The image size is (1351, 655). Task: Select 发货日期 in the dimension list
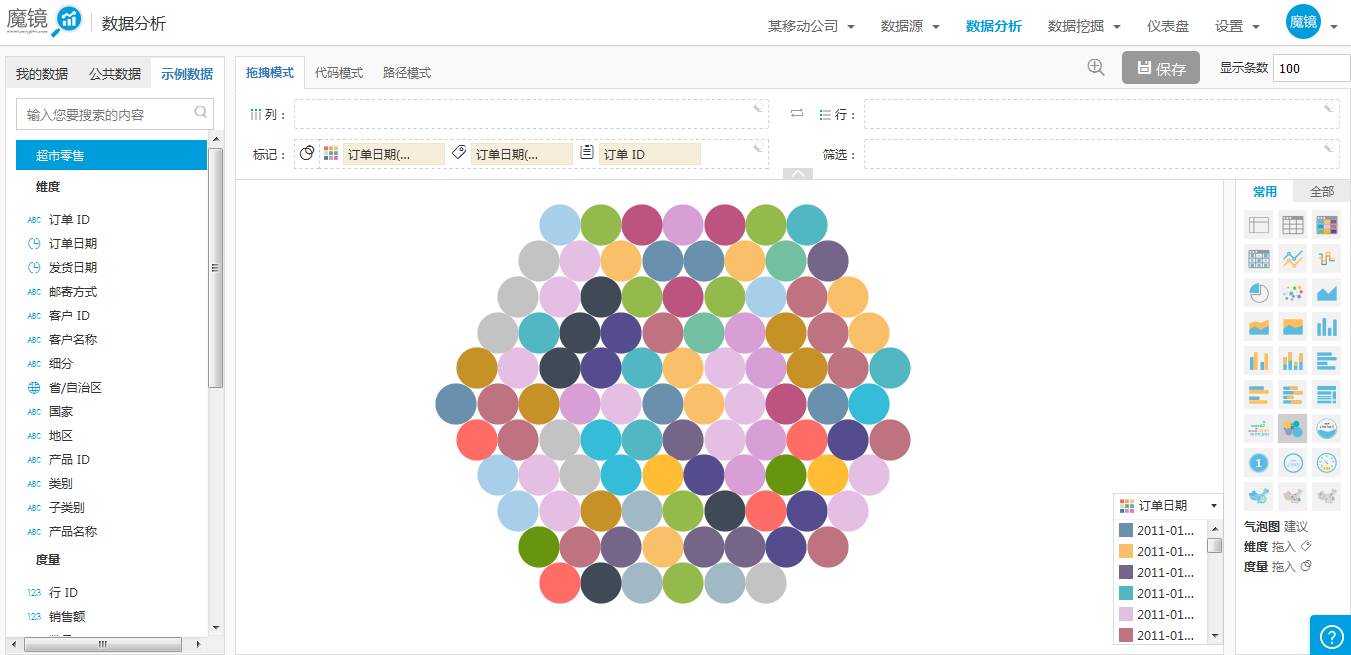click(x=73, y=268)
